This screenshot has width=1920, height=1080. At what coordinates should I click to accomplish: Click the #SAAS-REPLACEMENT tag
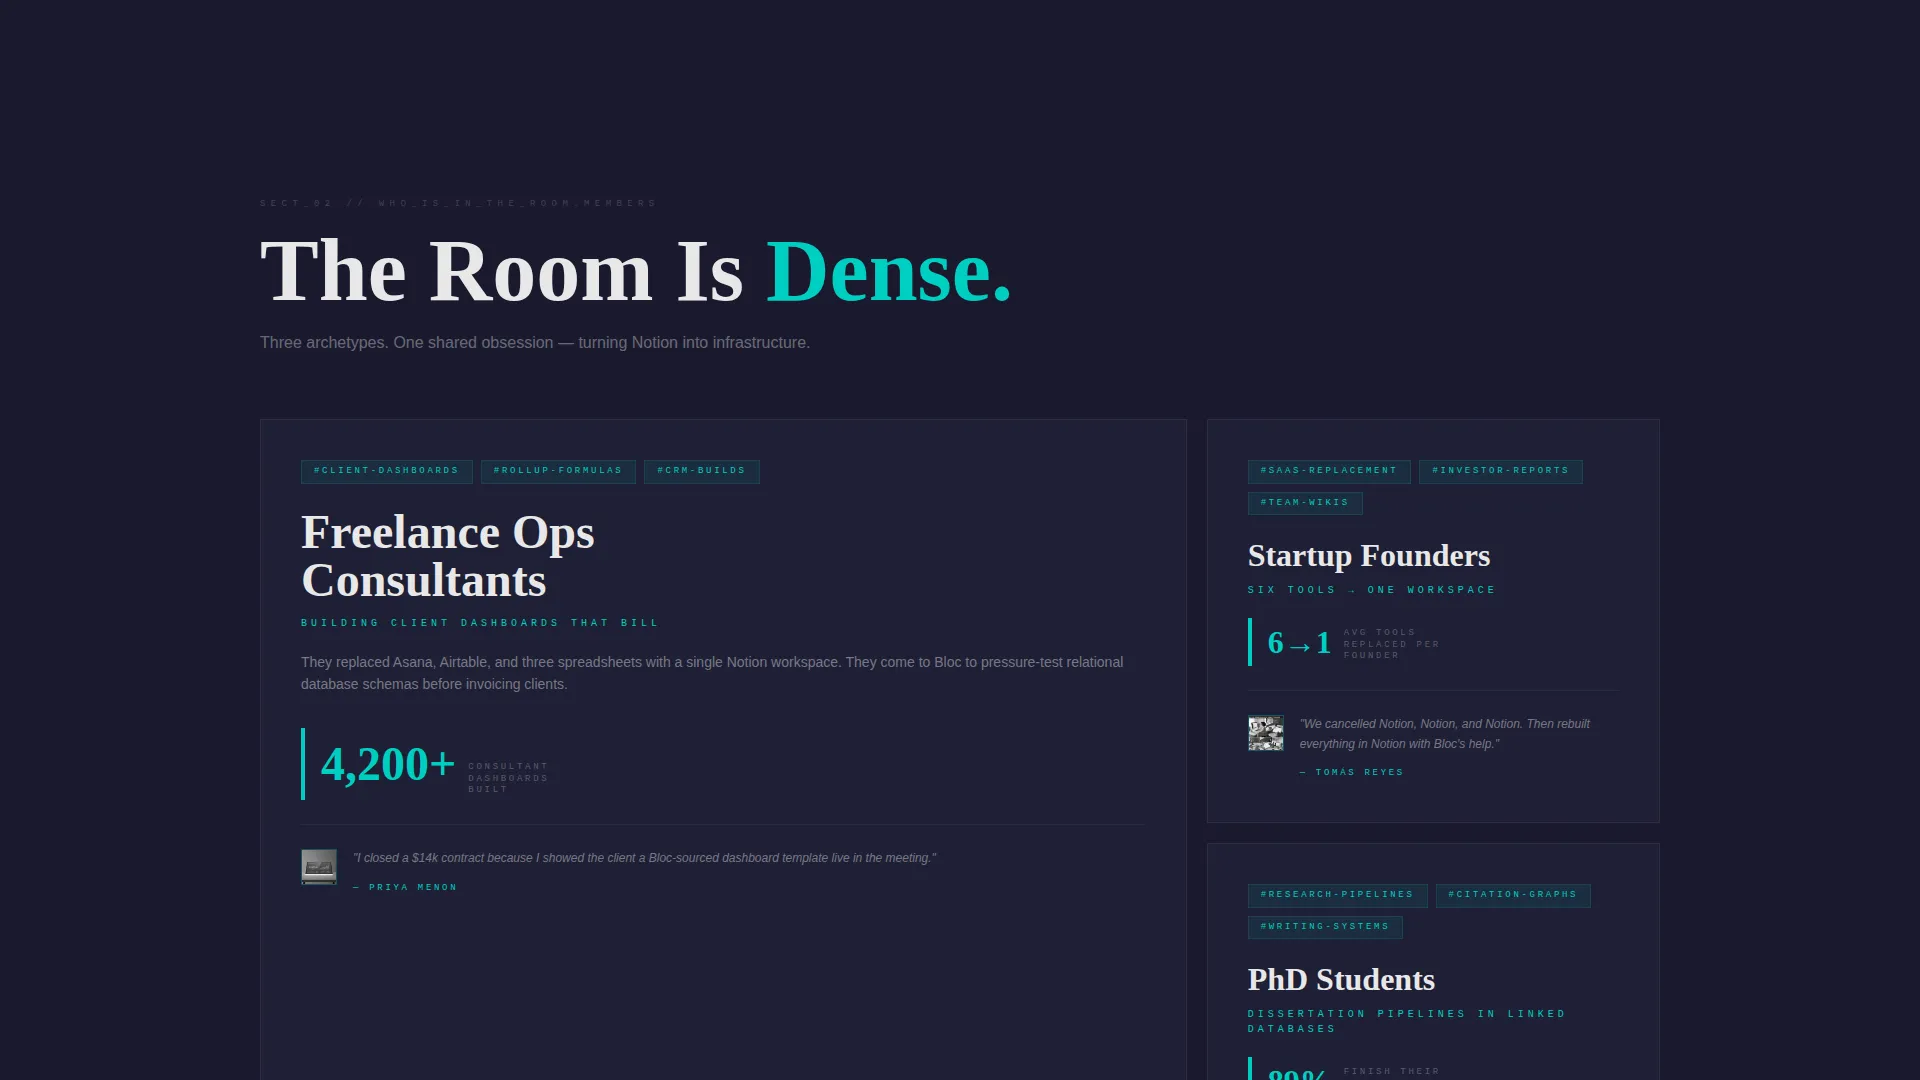point(1329,471)
